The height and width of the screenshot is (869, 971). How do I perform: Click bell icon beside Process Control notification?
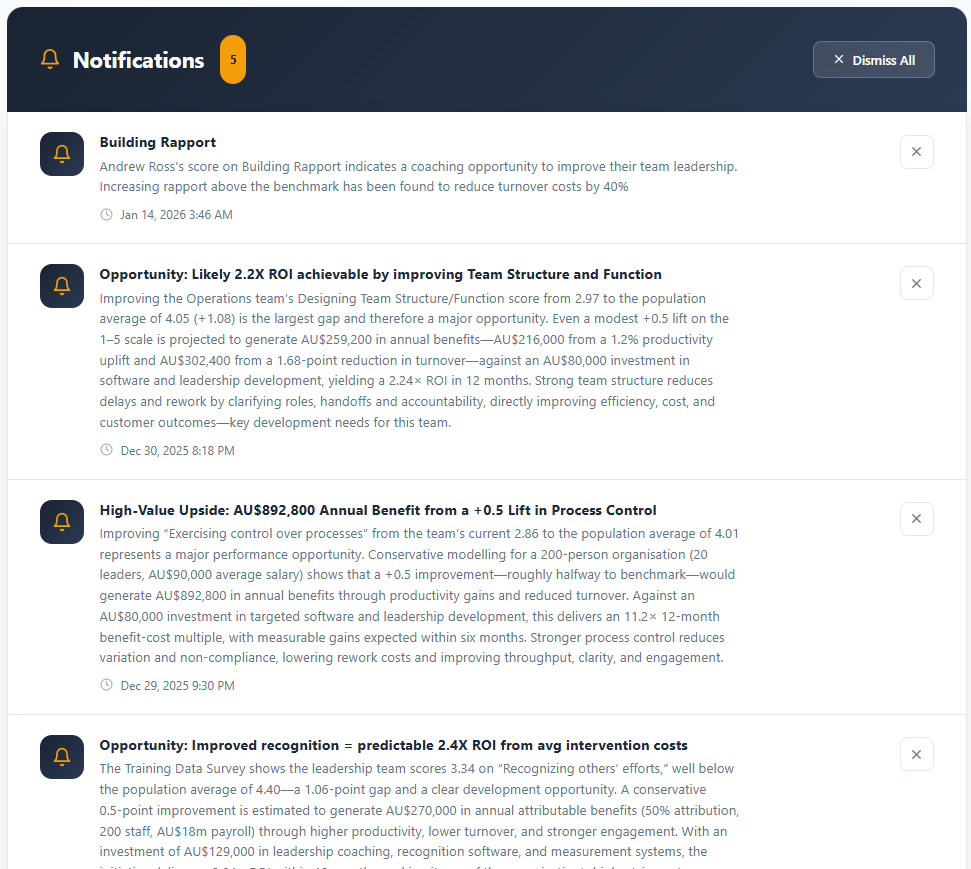pyautogui.click(x=62, y=522)
